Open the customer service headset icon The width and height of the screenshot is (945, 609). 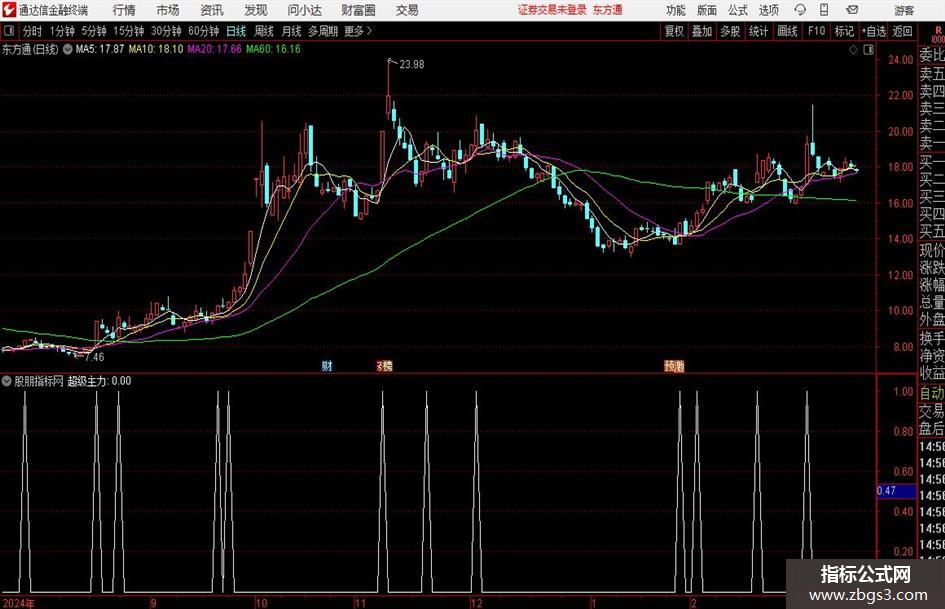click(800, 10)
